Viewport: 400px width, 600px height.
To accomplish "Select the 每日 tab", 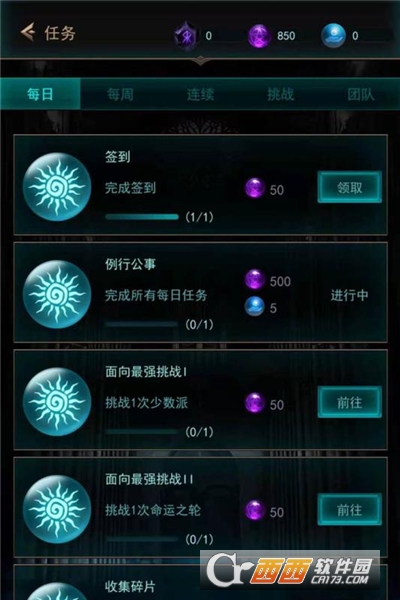I will (40, 94).
